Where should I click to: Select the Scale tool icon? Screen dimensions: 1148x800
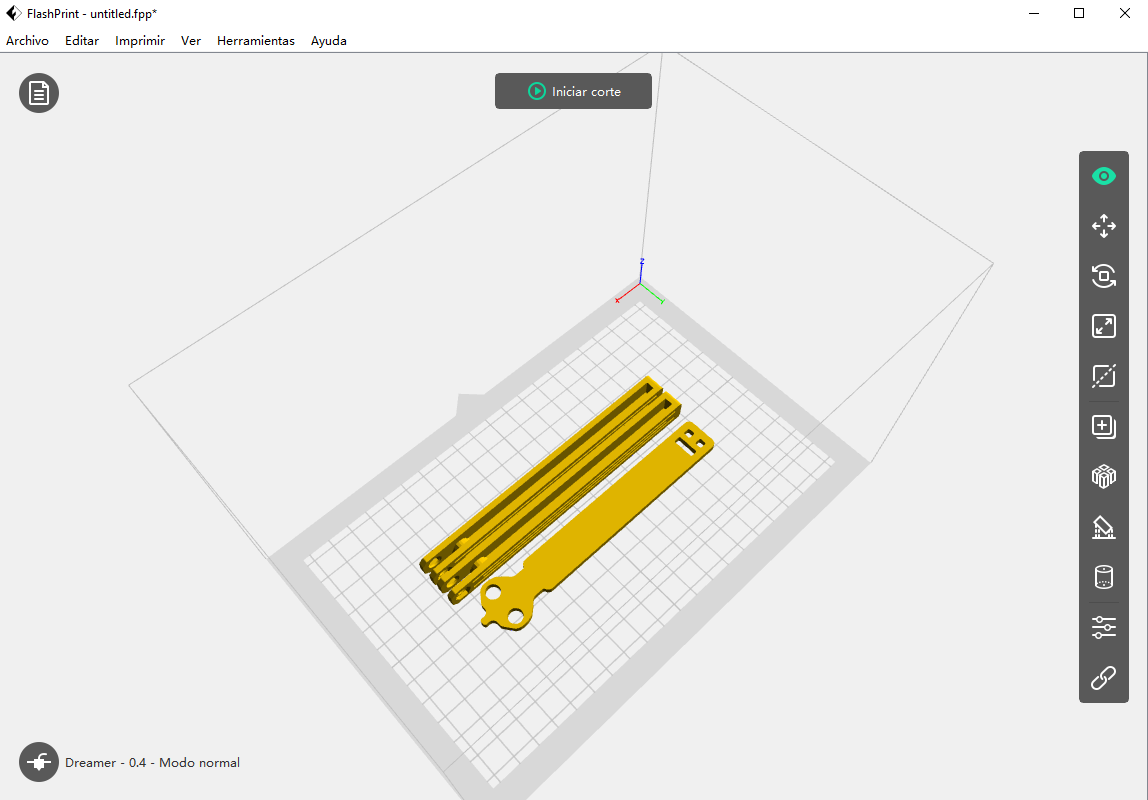(1103, 326)
